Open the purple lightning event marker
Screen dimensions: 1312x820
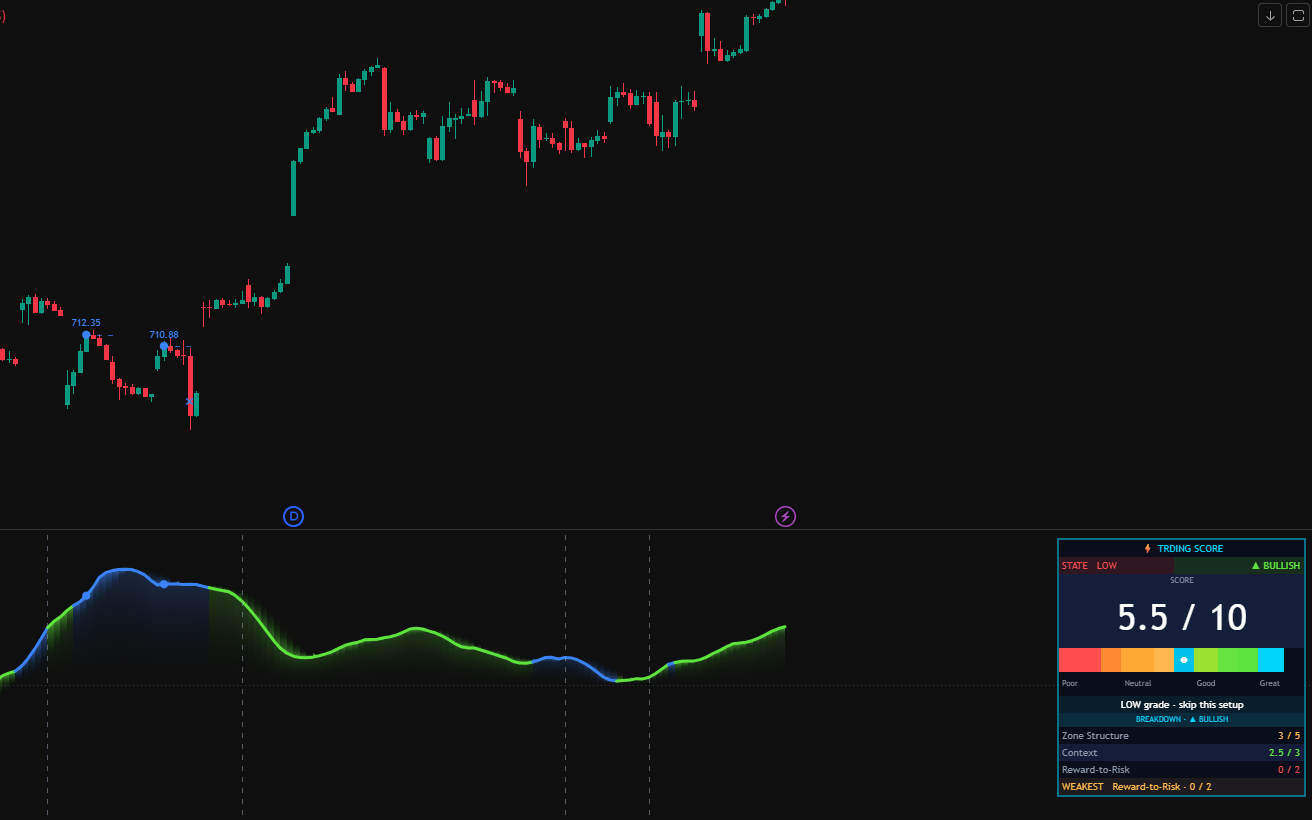coord(786,516)
